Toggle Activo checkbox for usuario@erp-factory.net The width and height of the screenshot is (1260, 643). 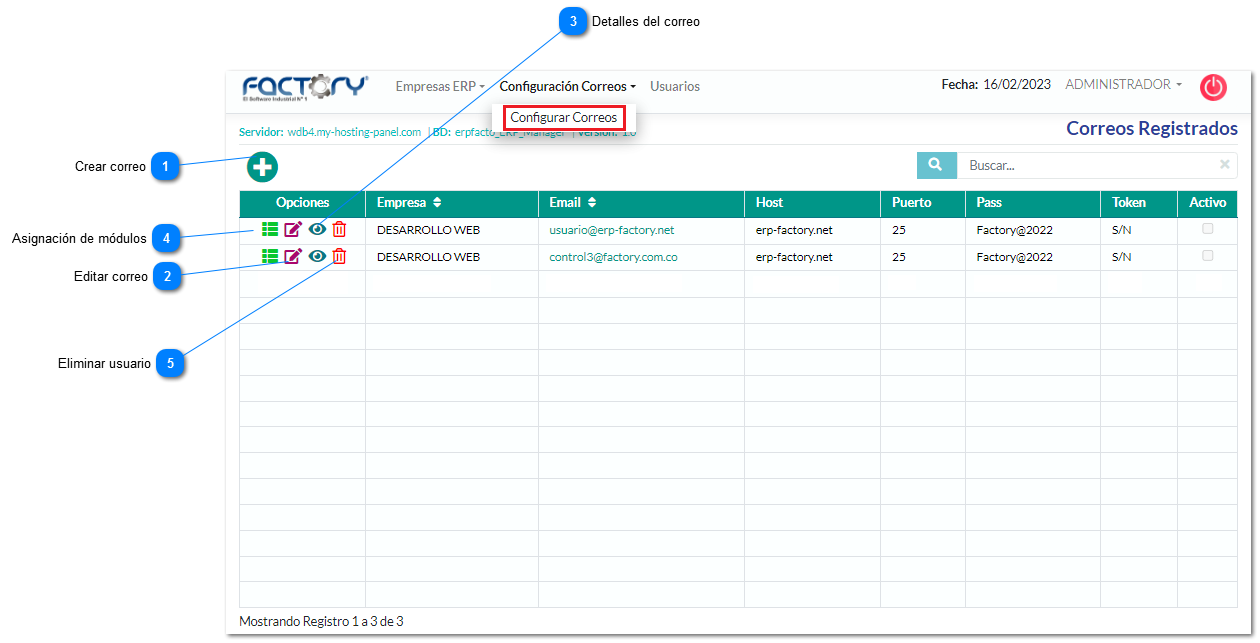coord(1208,229)
